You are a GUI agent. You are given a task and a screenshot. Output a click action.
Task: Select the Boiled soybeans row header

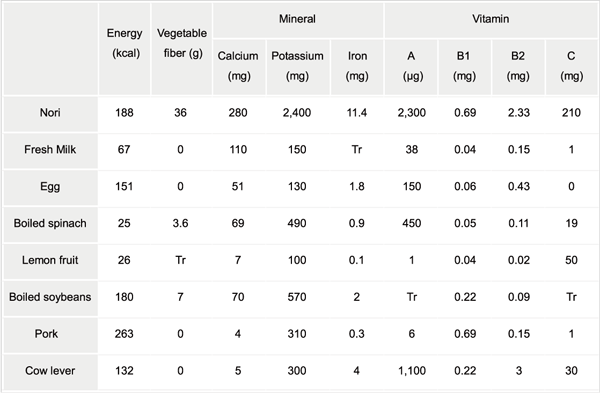coord(50,297)
